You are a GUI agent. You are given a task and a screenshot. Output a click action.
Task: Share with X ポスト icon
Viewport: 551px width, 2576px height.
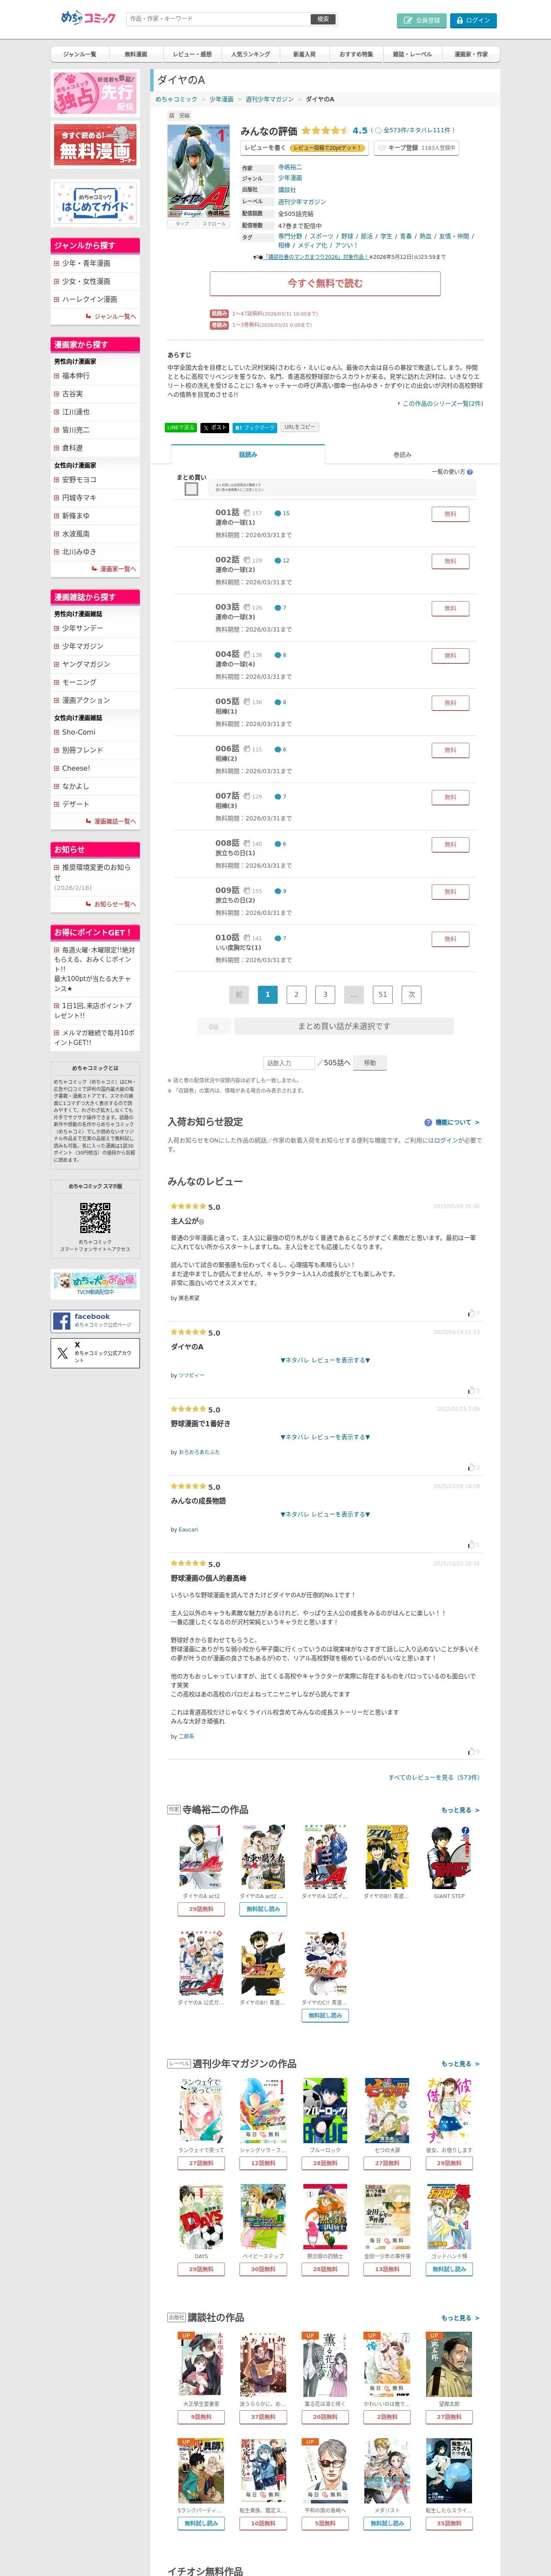click(x=214, y=427)
